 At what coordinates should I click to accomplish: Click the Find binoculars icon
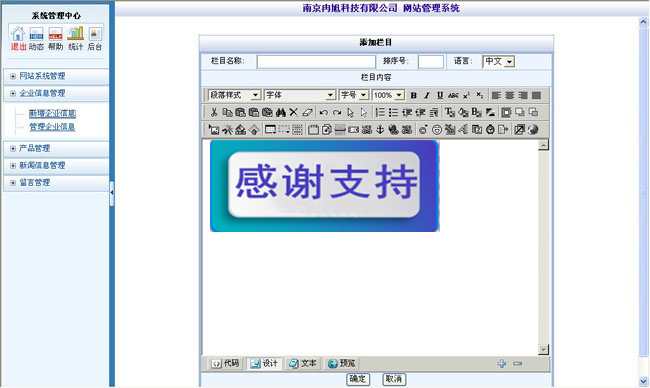(281, 112)
